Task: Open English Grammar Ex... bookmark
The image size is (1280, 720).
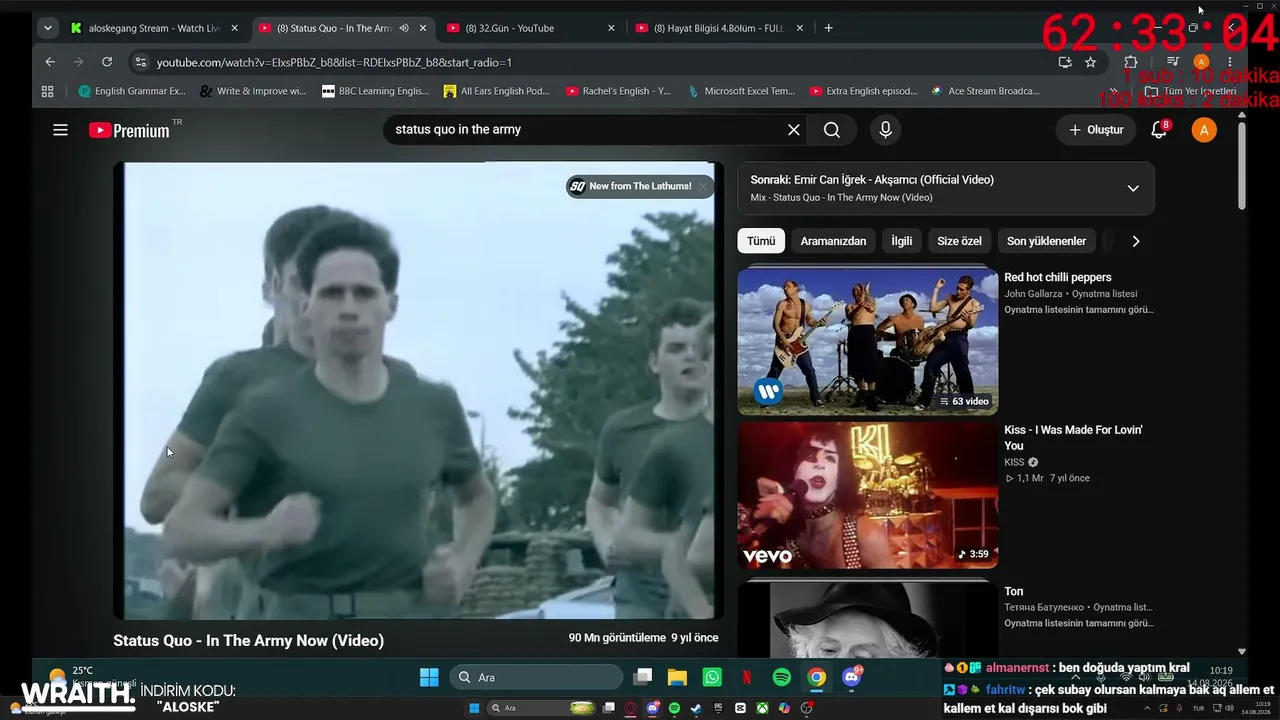Action: (x=132, y=91)
